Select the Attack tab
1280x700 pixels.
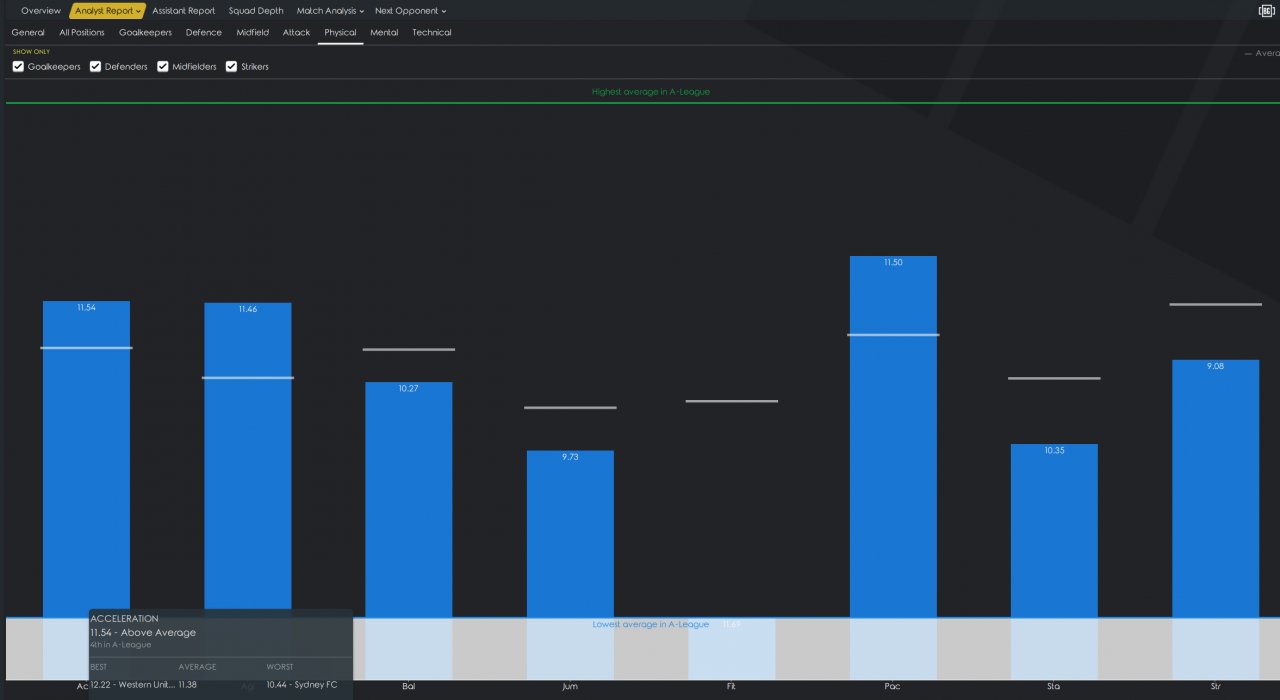coord(296,33)
